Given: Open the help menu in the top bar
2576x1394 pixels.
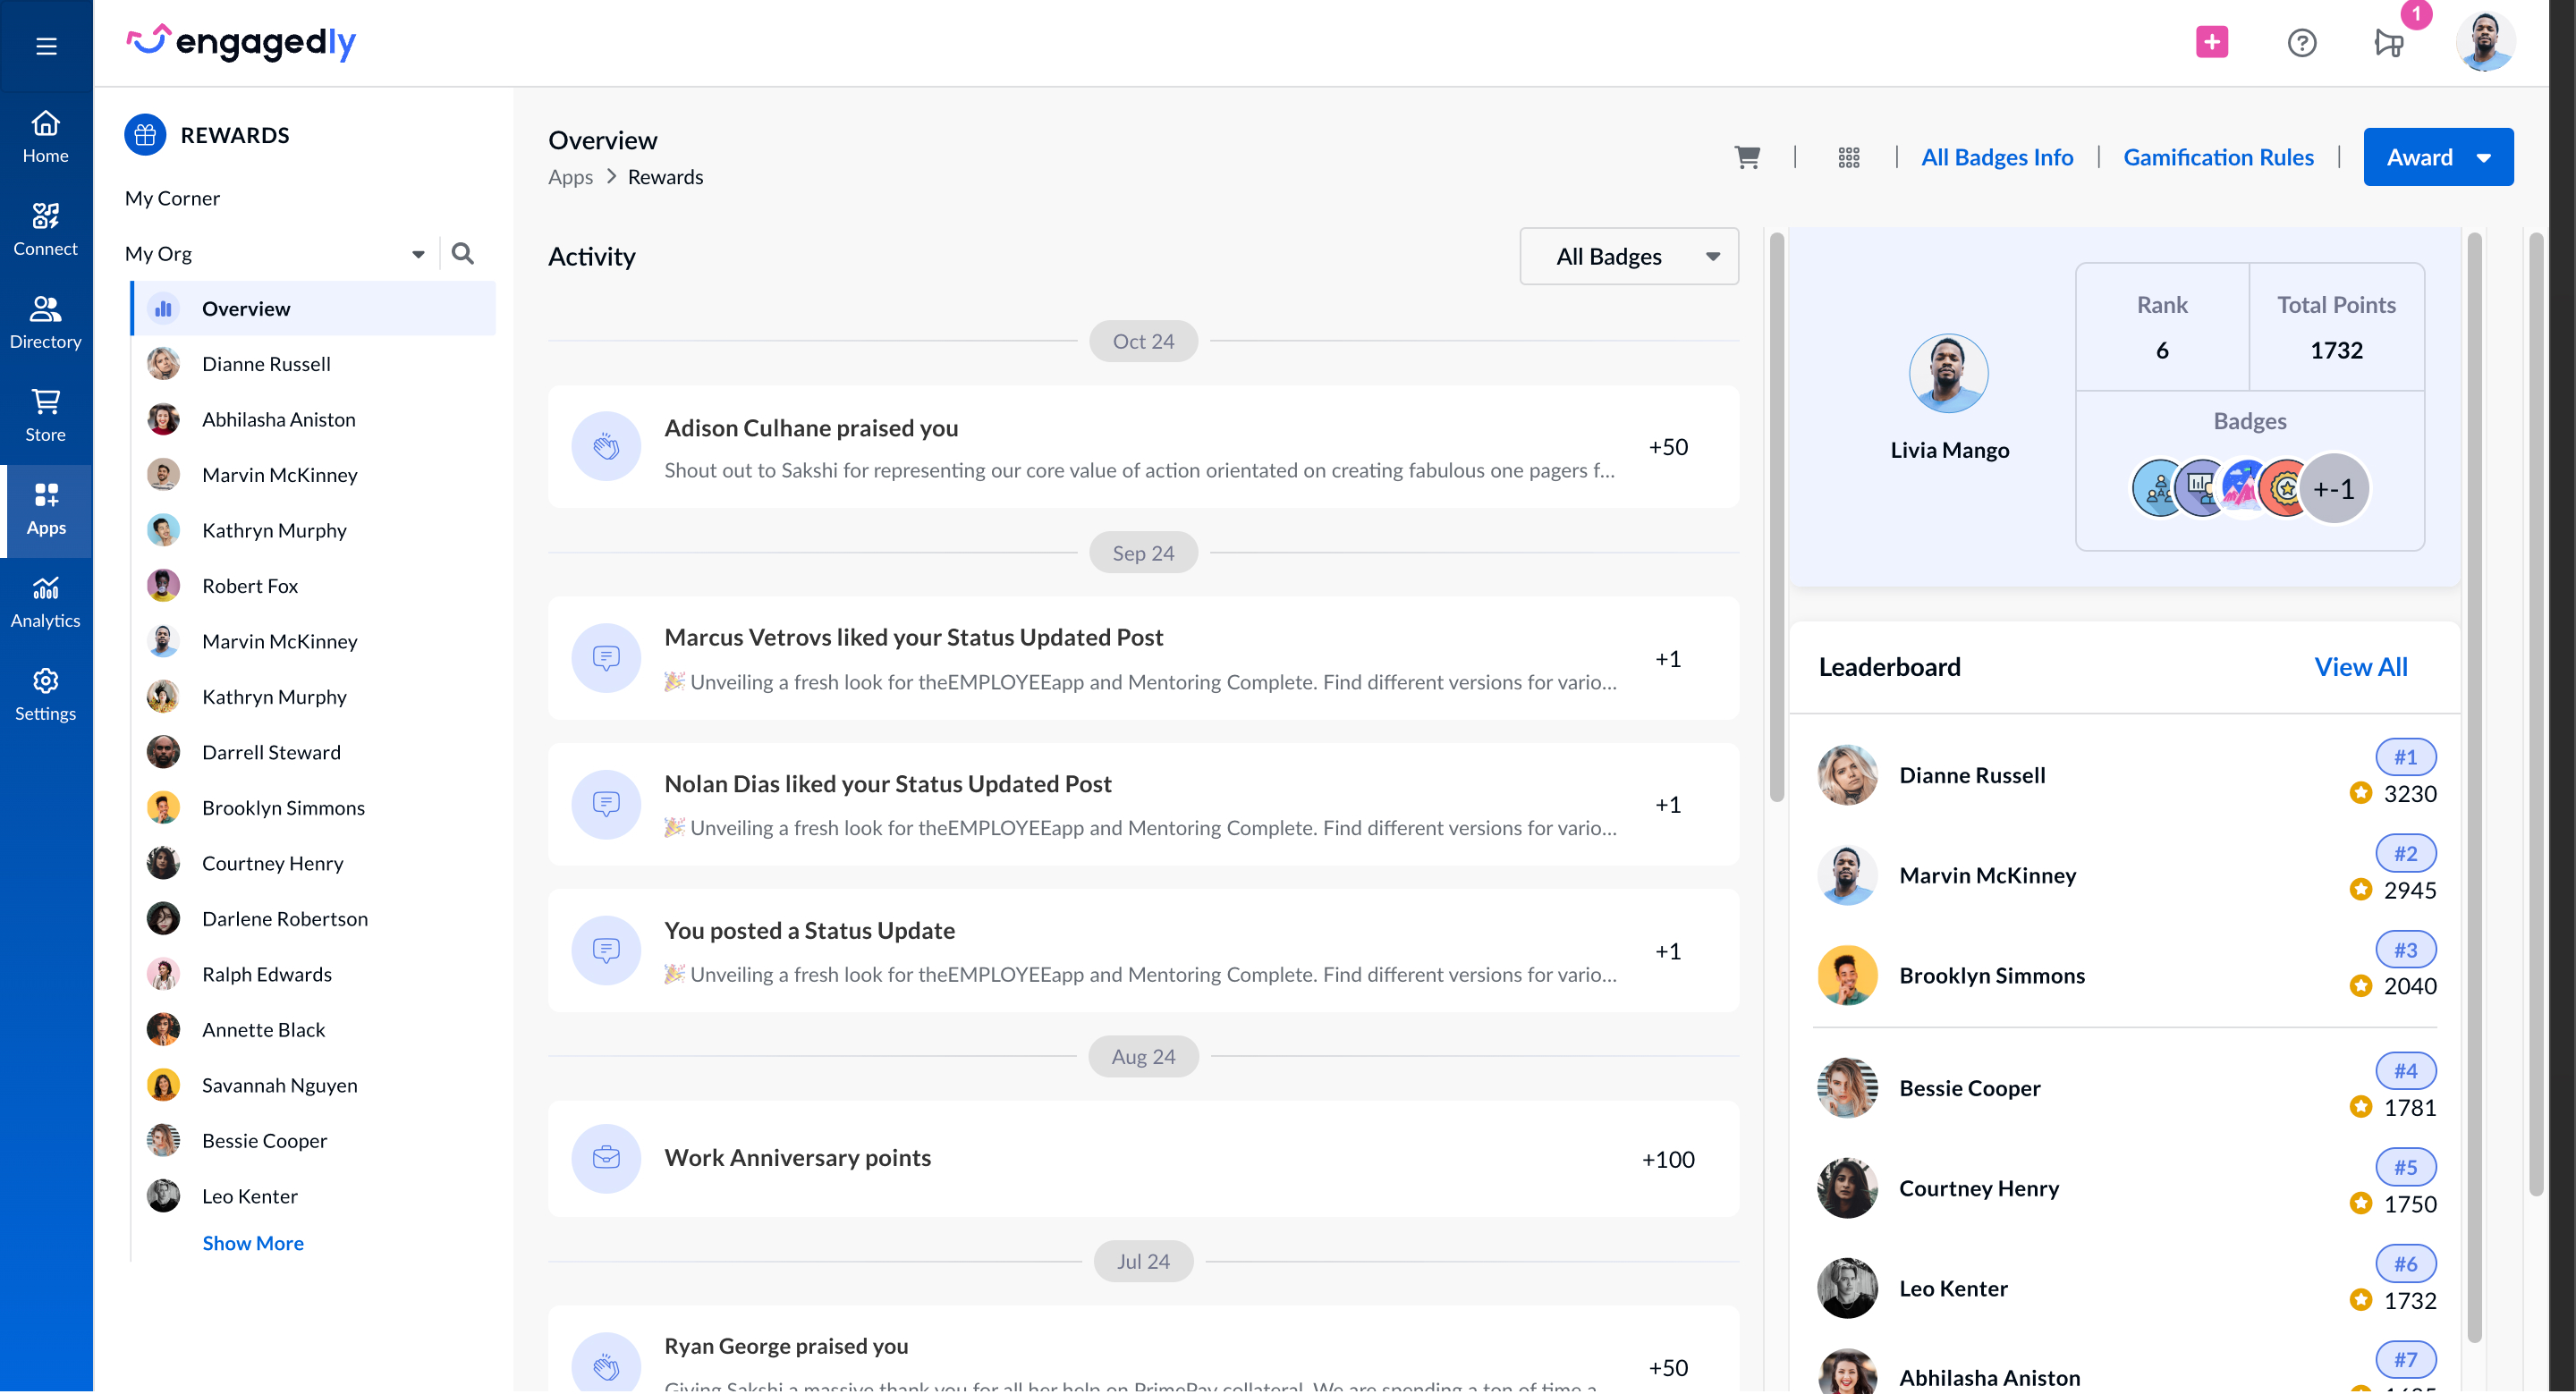Looking at the screenshot, I should [2301, 42].
